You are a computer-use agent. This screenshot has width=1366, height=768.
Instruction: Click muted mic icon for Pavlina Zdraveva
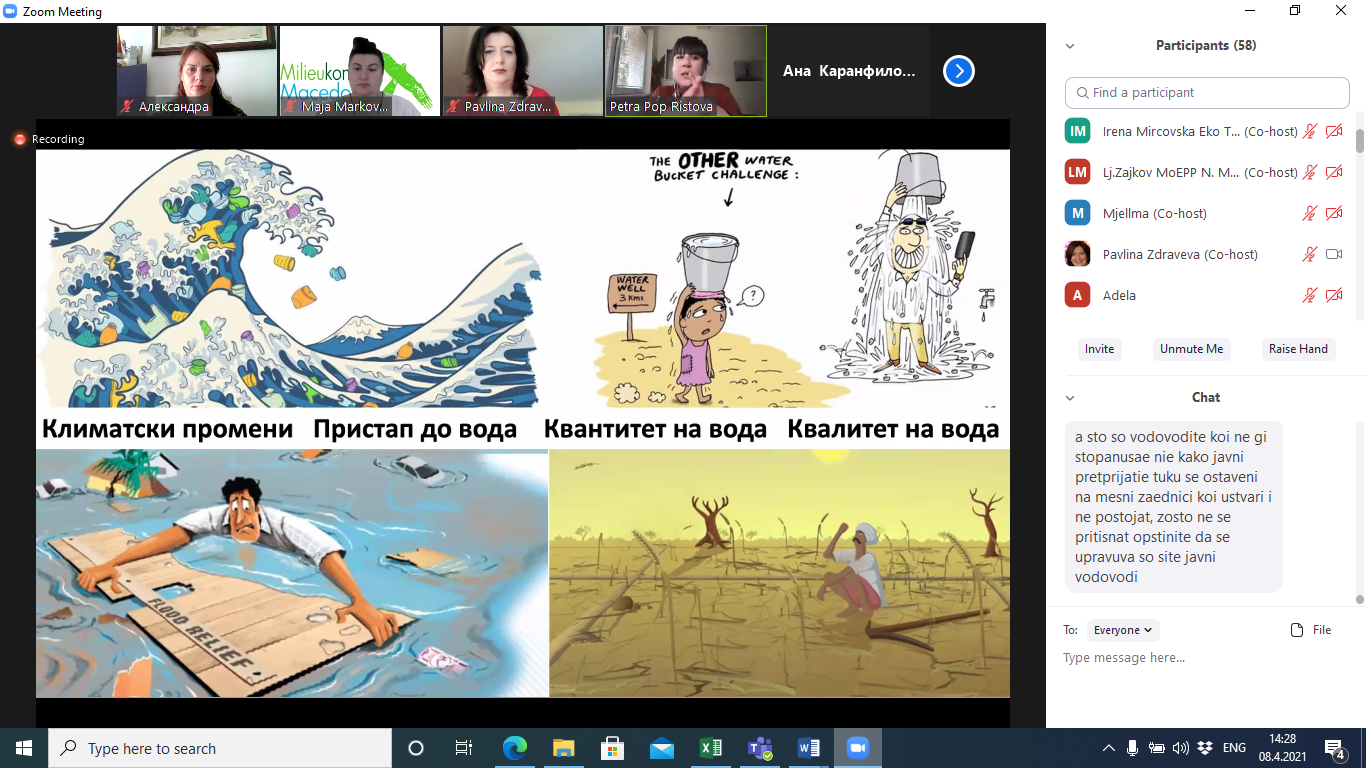(1310, 254)
